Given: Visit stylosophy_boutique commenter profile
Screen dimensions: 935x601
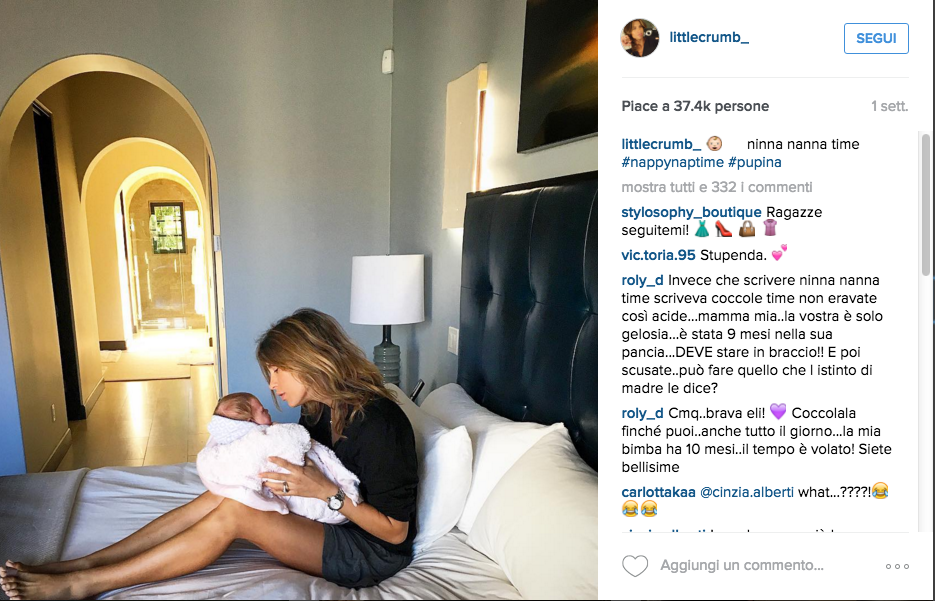Looking at the screenshot, I should 691,212.
